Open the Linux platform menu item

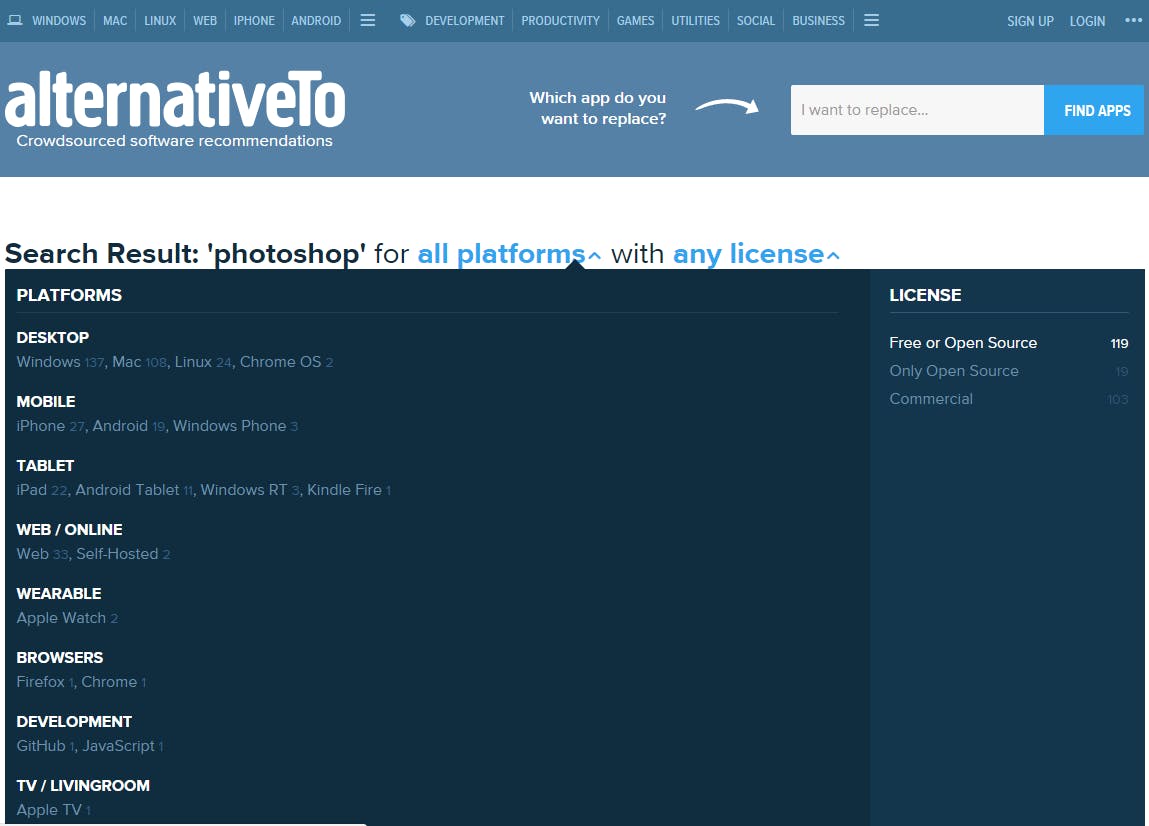160,21
